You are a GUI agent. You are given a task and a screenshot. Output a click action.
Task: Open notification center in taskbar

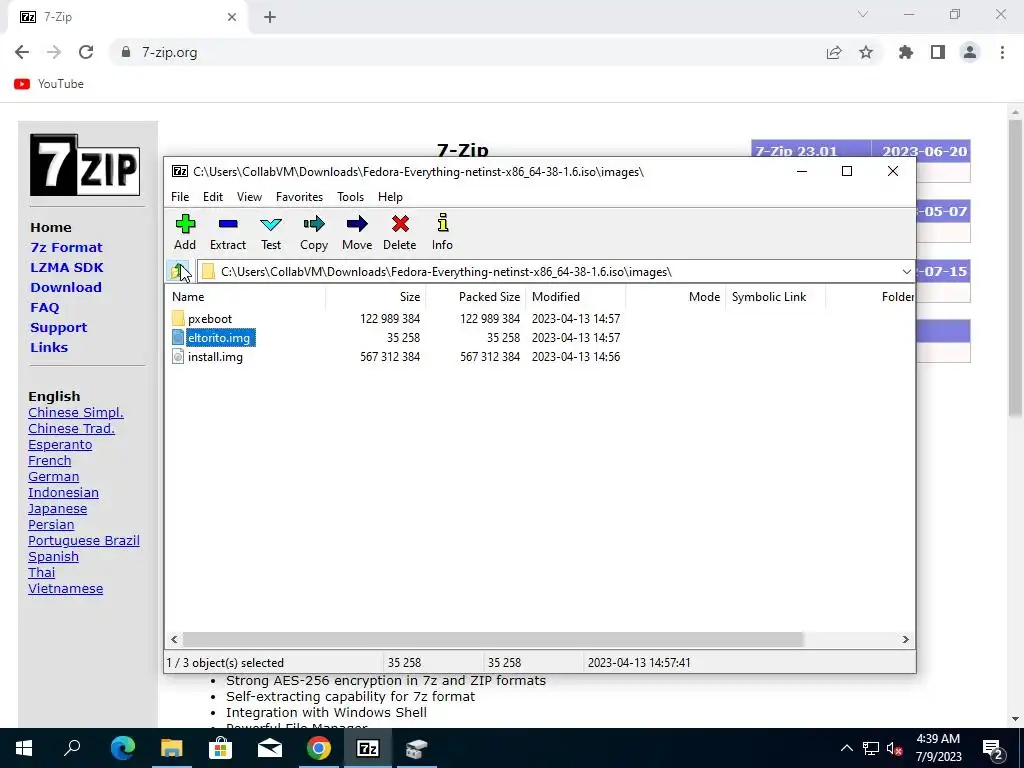993,748
